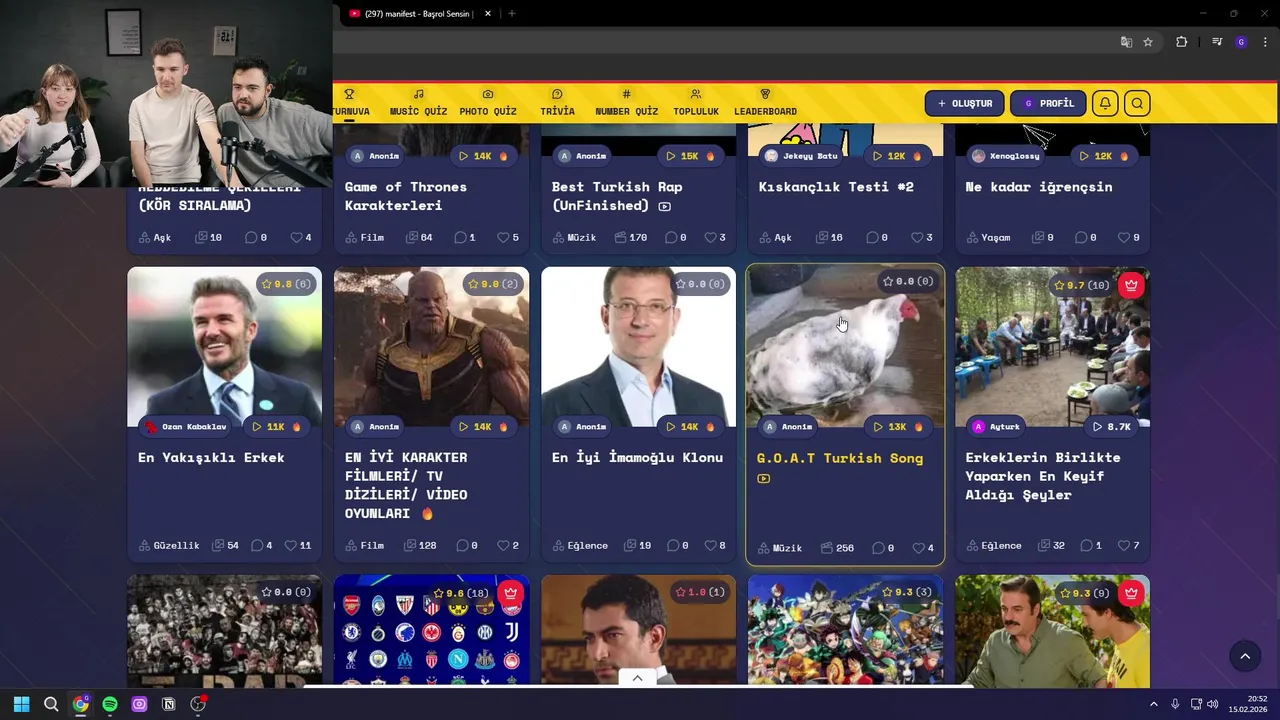This screenshot has width=1280, height=720.
Task: Open the browser translate icon
Action: pos(1126,42)
